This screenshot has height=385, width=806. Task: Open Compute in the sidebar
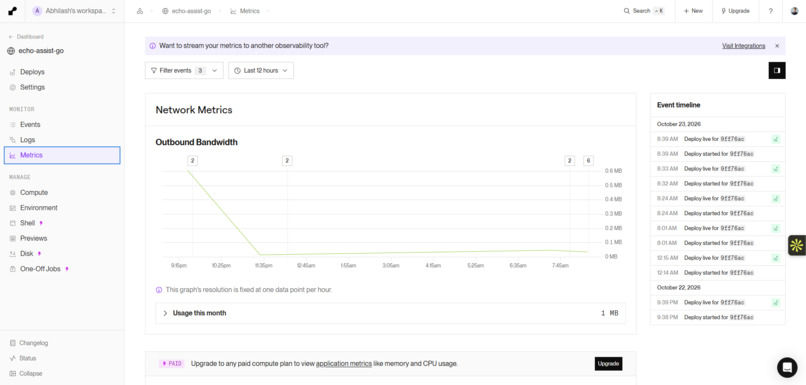pos(34,192)
